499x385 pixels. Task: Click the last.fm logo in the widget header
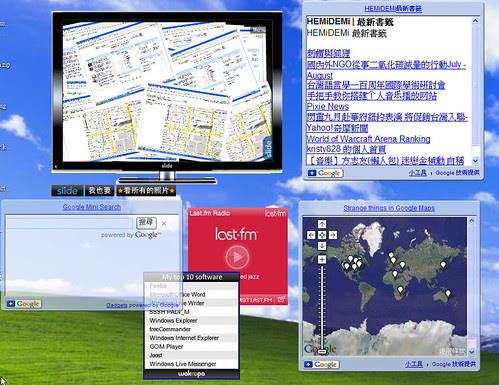click(x=275, y=213)
